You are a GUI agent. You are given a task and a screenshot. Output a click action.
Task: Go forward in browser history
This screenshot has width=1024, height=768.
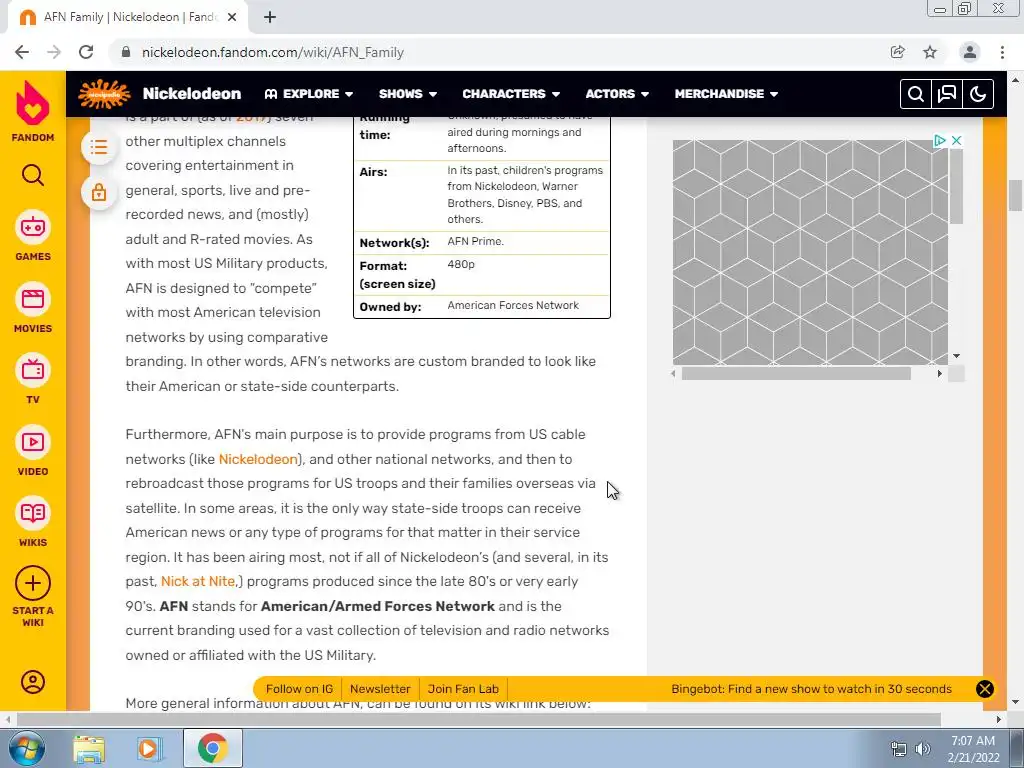[54, 52]
